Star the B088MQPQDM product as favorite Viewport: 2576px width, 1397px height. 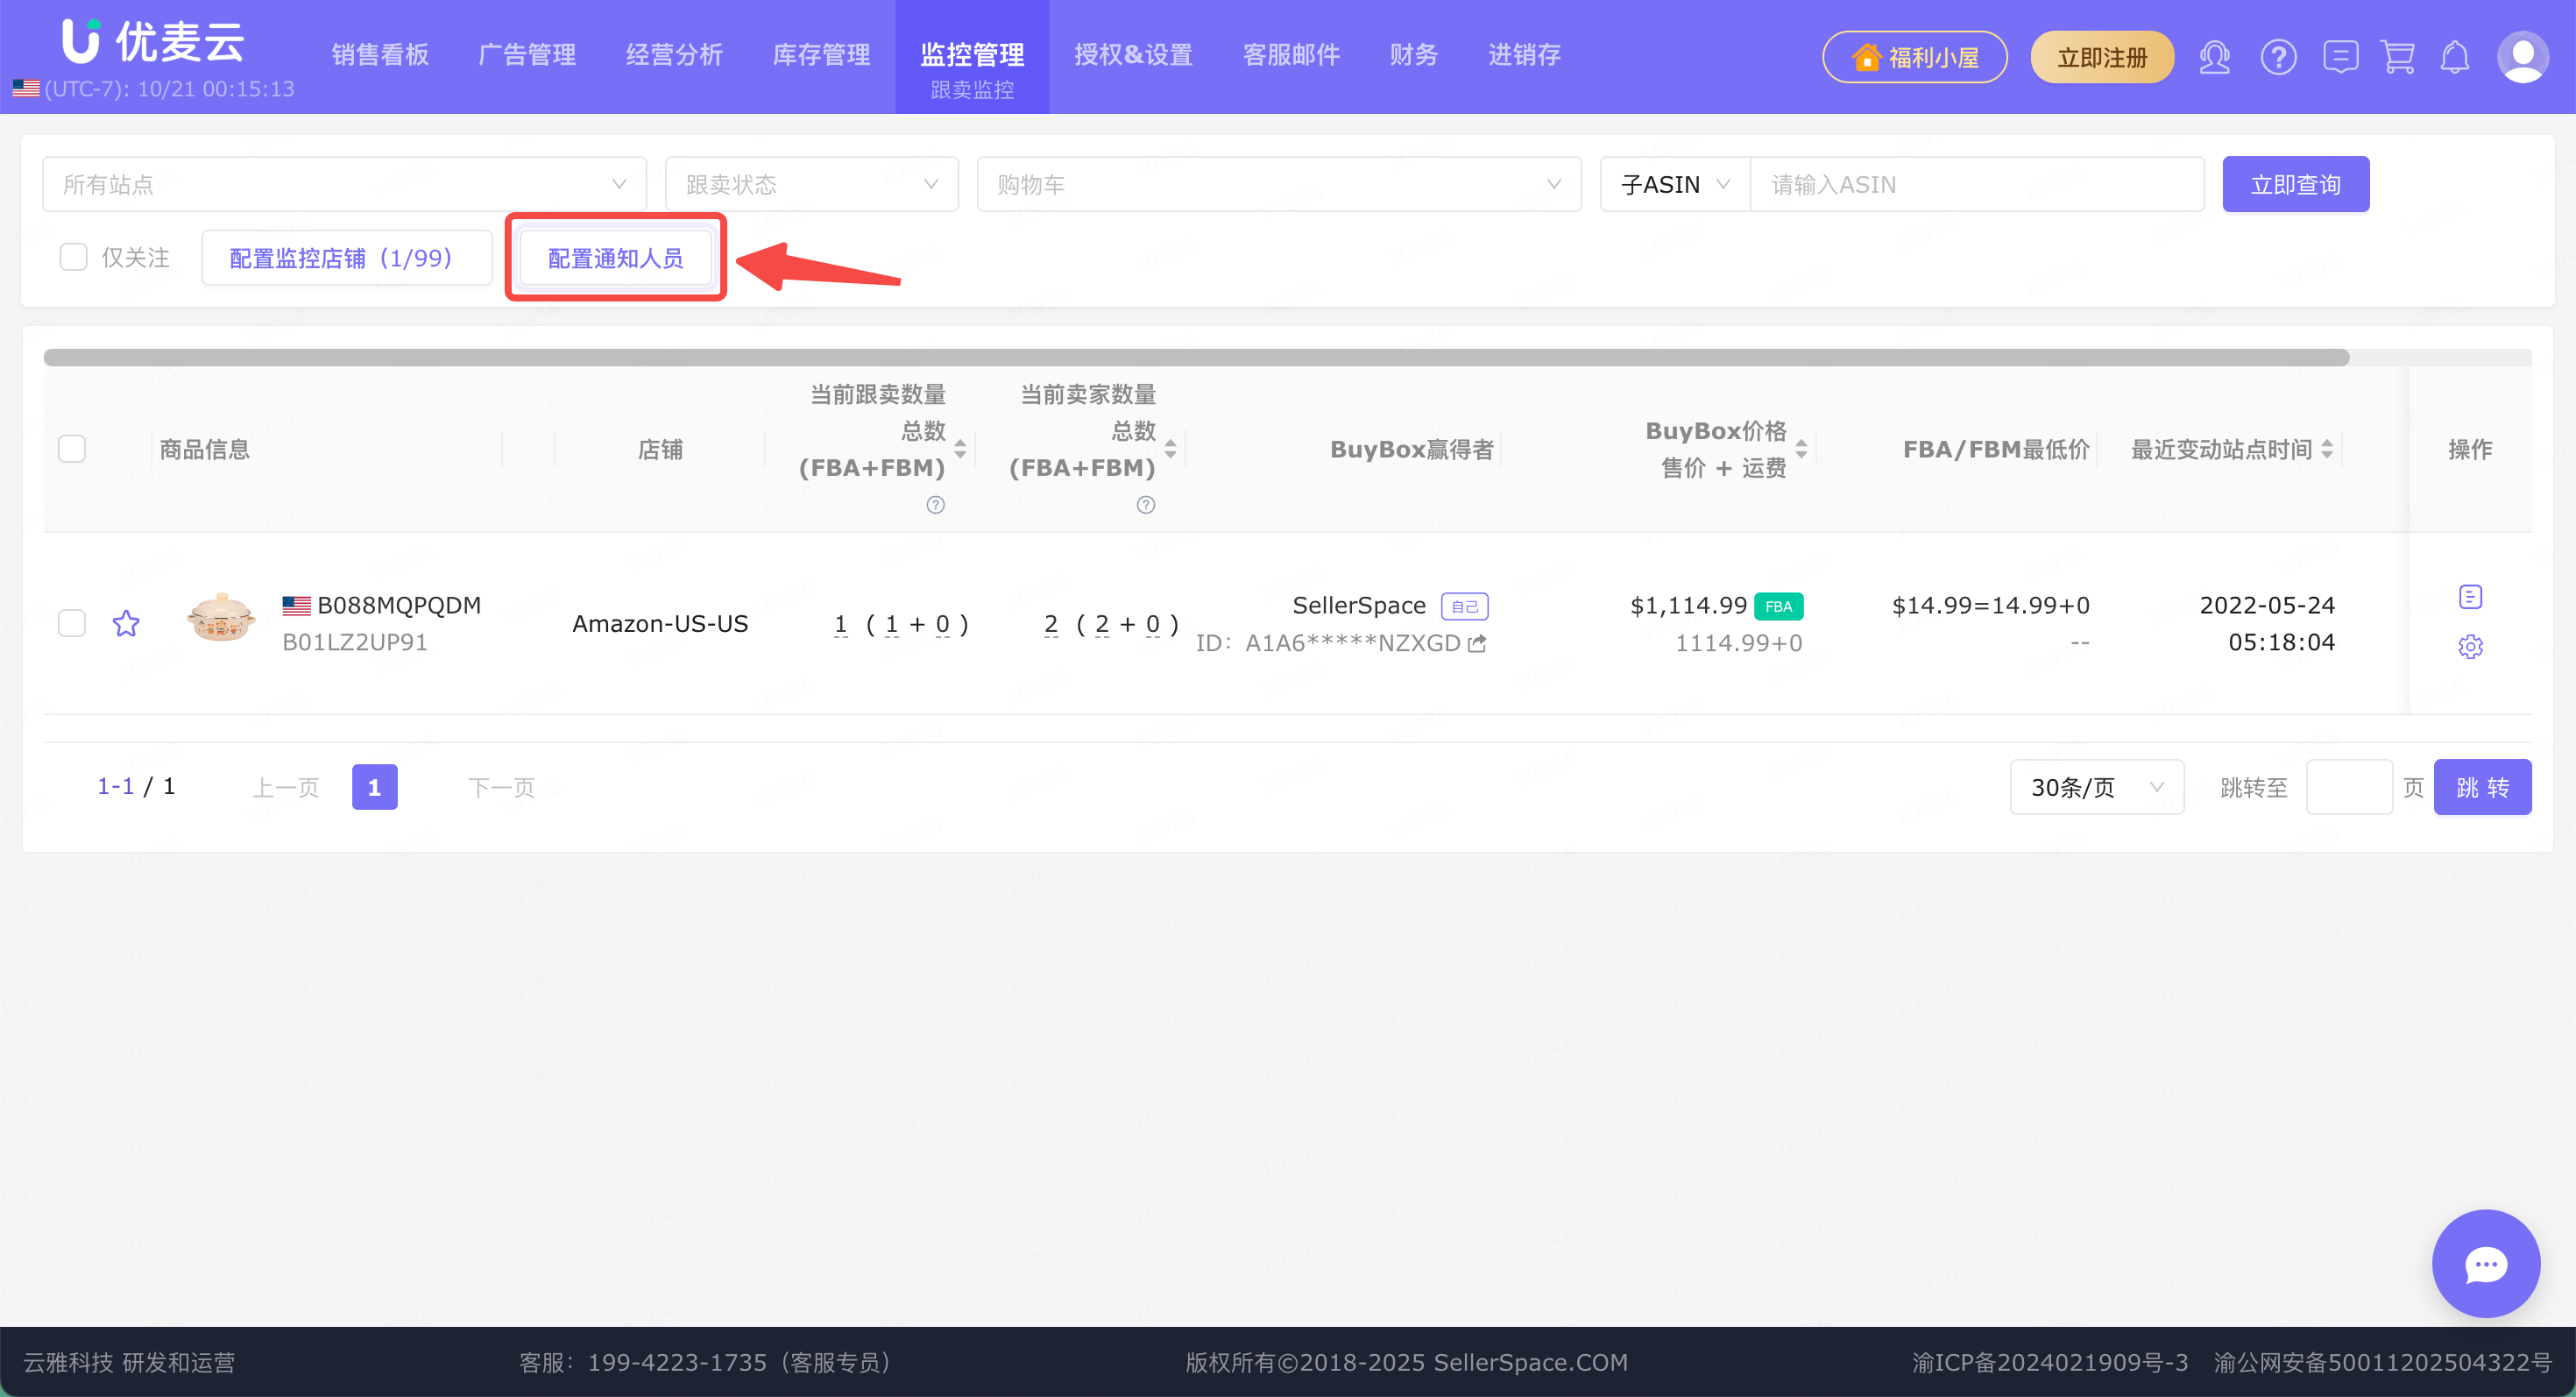(126, 624)
